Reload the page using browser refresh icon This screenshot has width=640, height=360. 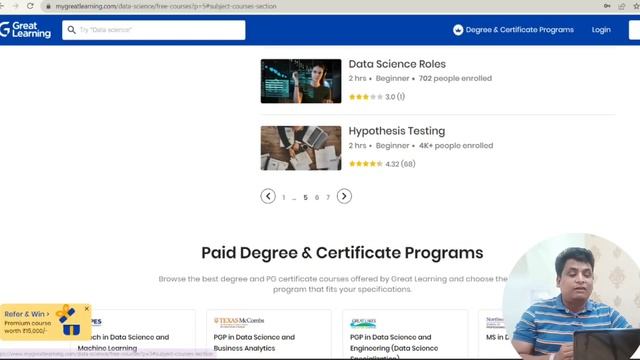tap(30, 6)
